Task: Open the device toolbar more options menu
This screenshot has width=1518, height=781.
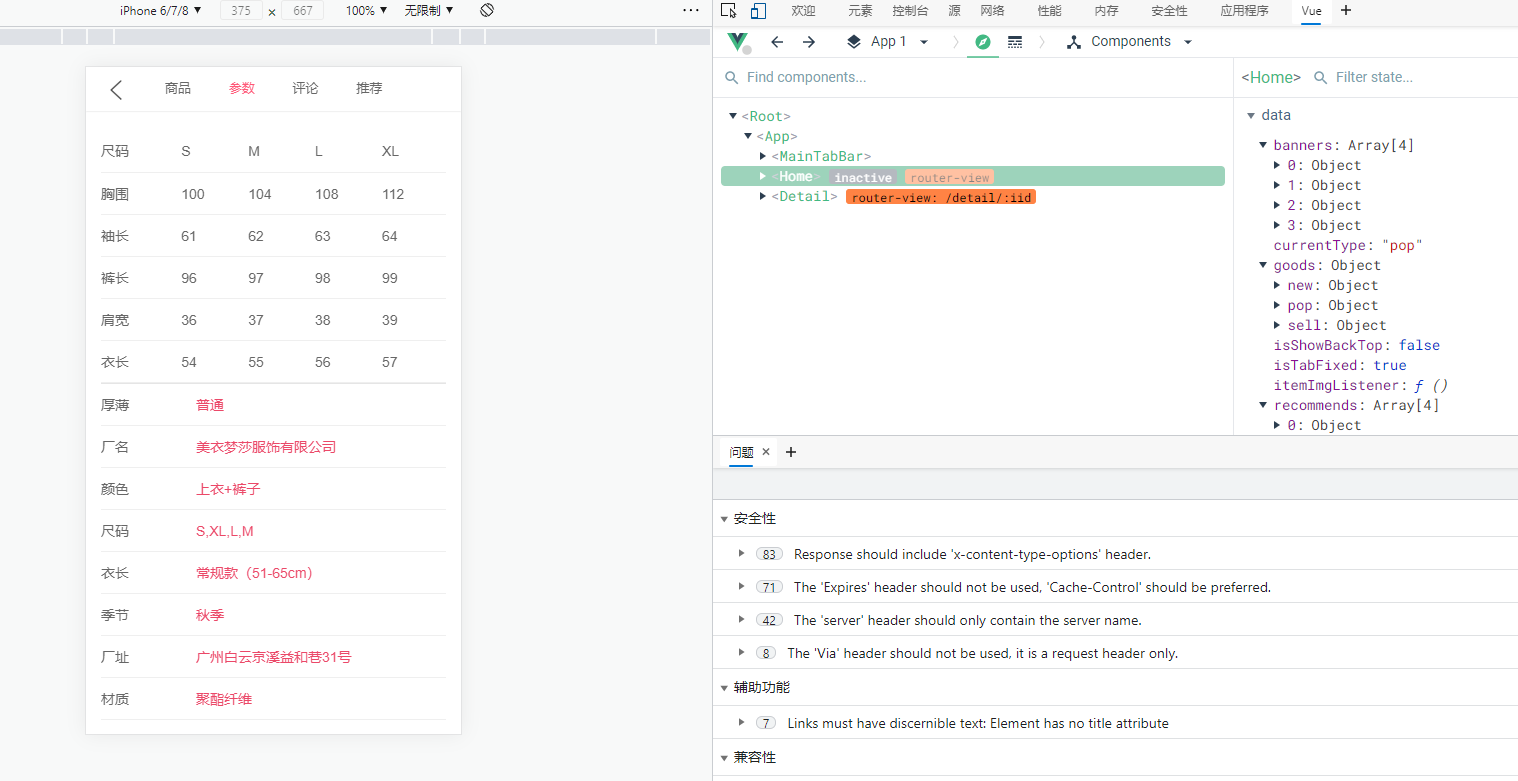Action: pos(691,10)
